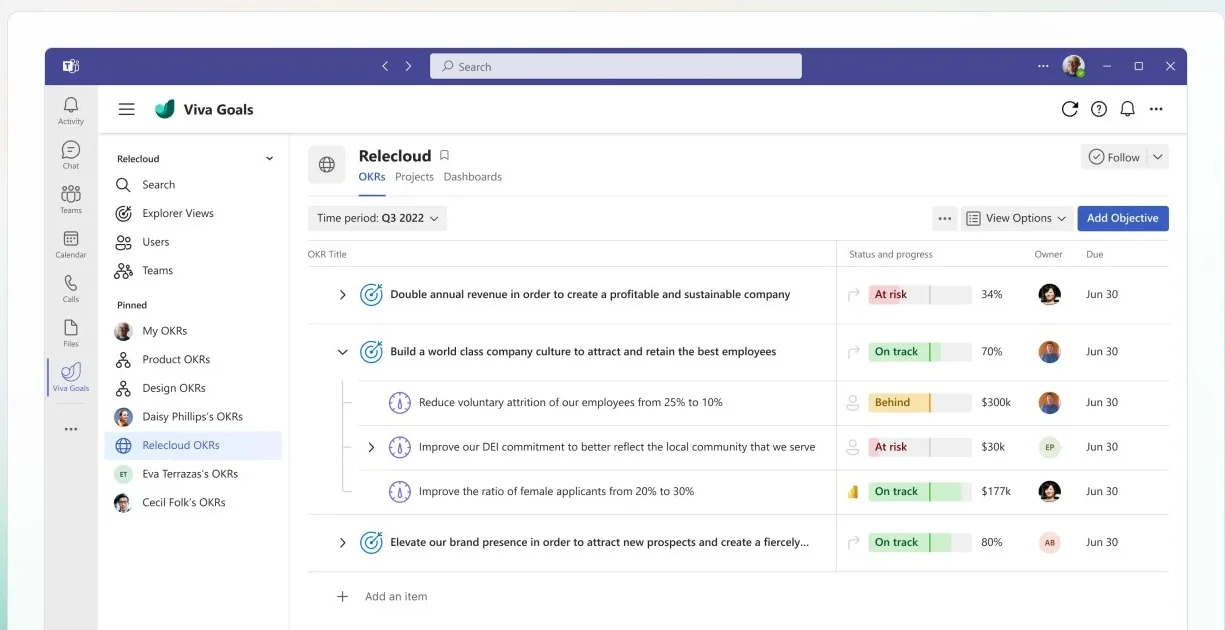
Task: Go forward with the right arrow
Action: (x=408, y=66)
